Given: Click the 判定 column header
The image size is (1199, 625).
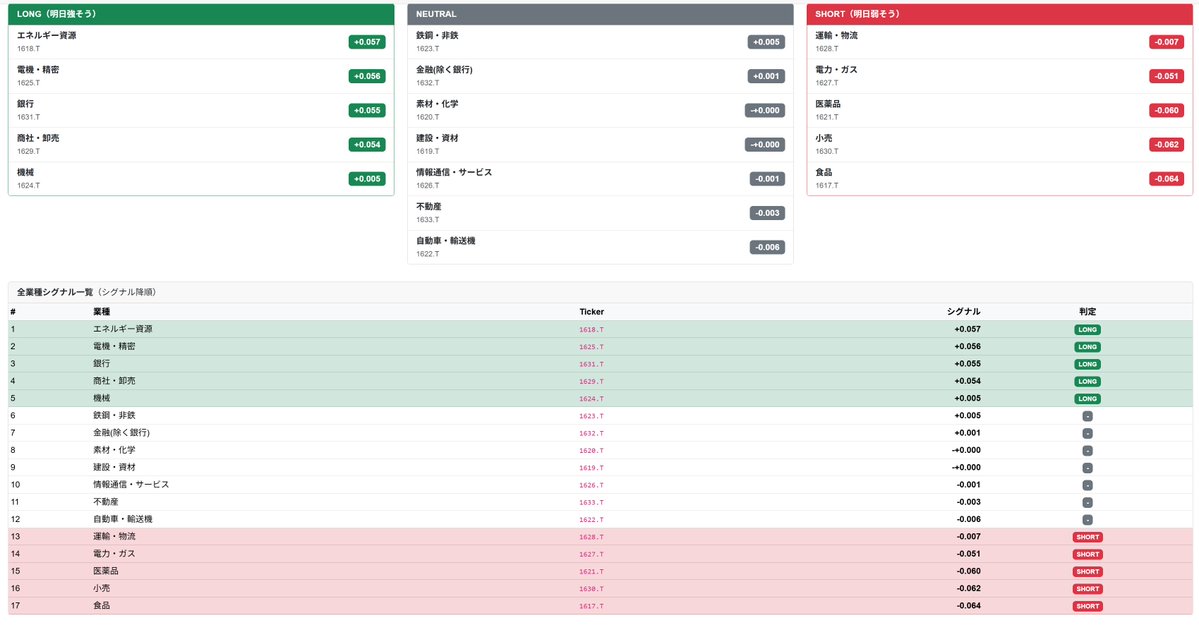Looking at the screenshot, I should [1087, 312].
